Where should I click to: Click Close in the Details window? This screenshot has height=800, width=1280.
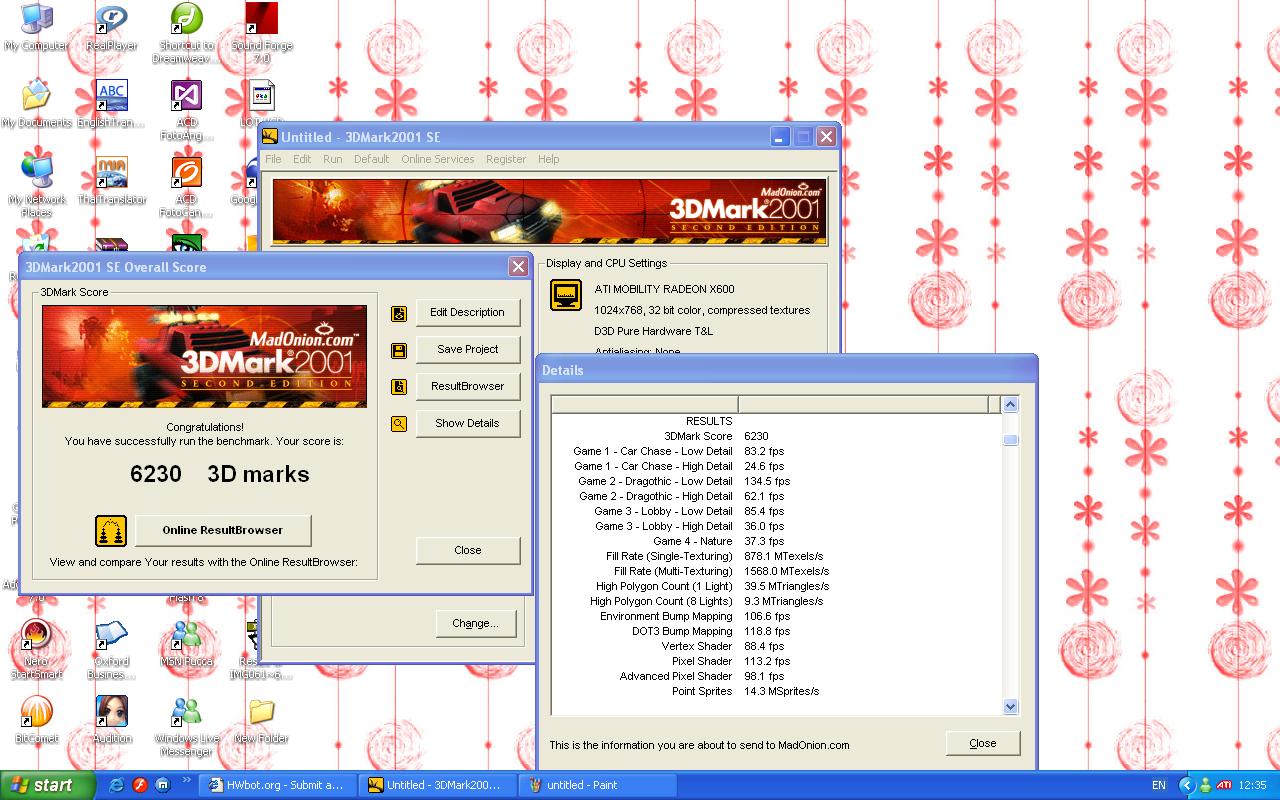983,743
